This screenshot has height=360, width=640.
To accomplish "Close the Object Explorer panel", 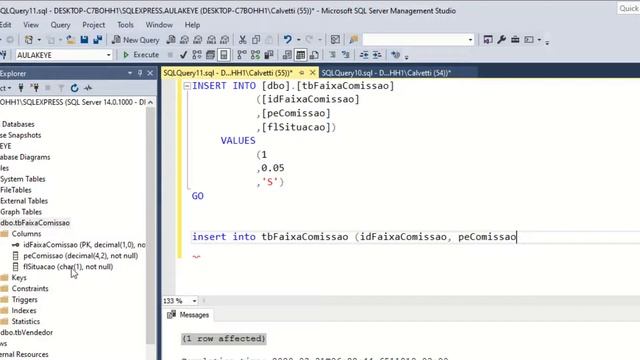I will click(x=150, y=73).
